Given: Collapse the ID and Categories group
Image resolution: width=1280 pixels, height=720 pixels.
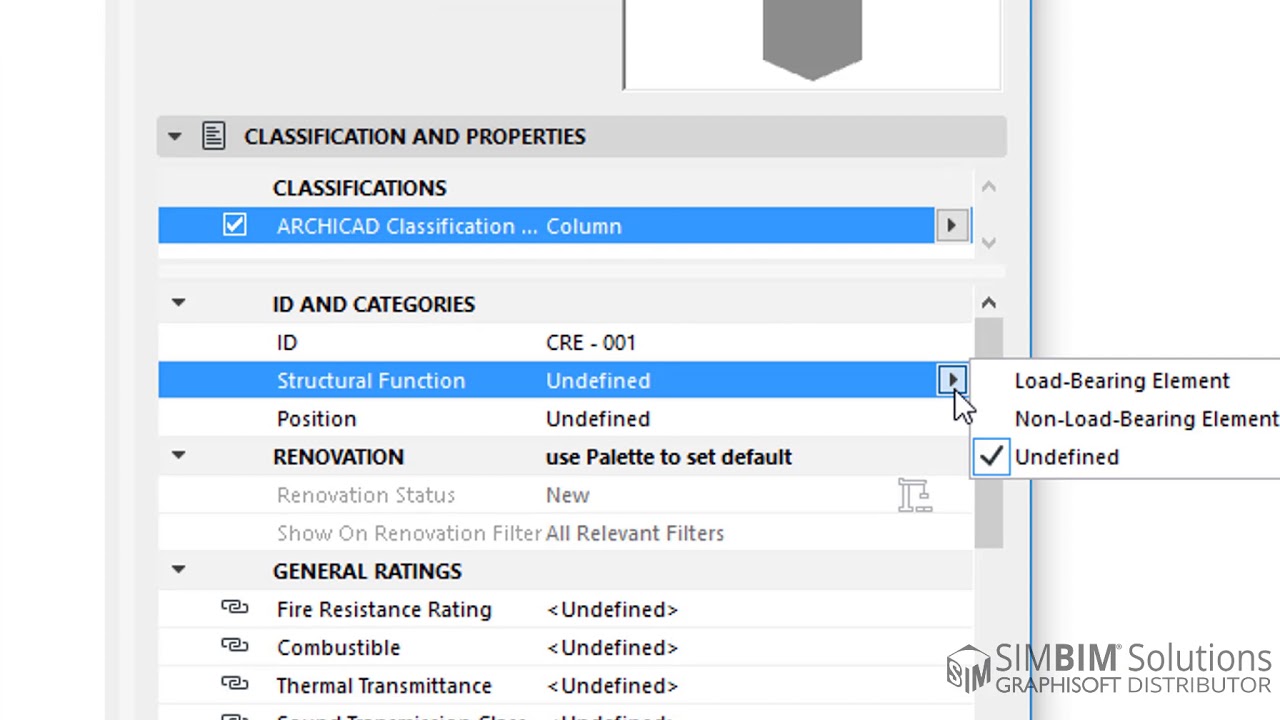Looking at the screenshot, I should (x=178, y=303).
